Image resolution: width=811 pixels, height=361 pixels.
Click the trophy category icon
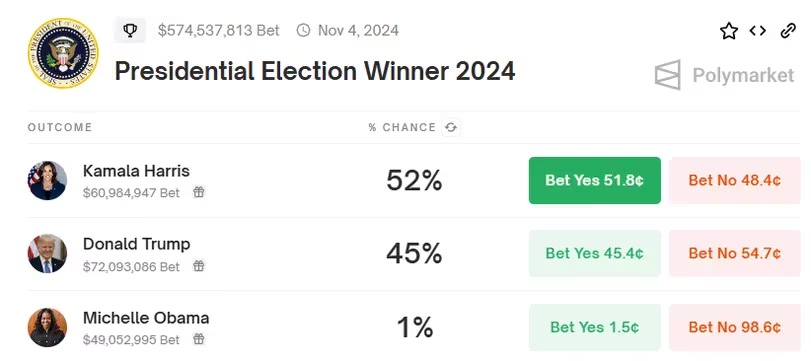(130, 31)
